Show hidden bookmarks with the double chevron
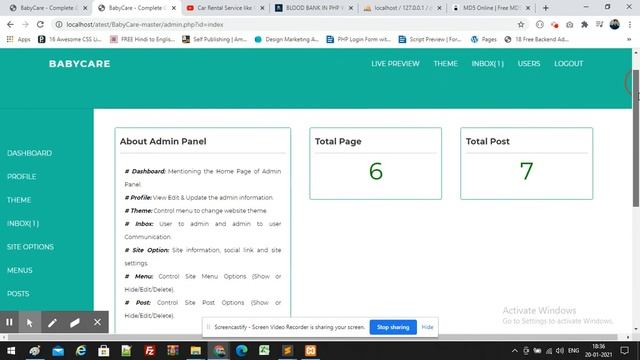This screenshot has height=360, width=640. click(x=629, y=39)
